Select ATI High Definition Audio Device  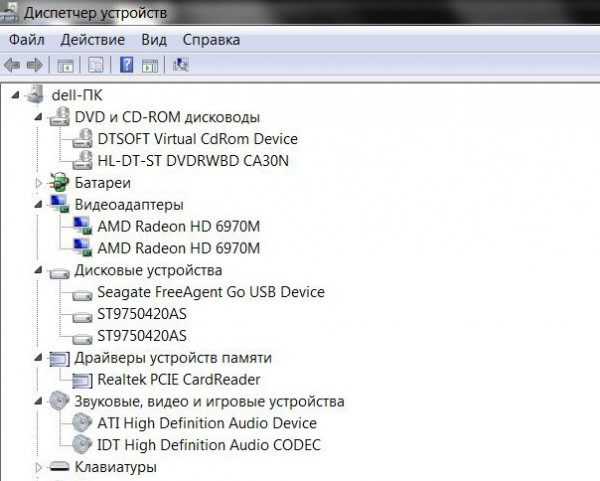click(207, 424)
